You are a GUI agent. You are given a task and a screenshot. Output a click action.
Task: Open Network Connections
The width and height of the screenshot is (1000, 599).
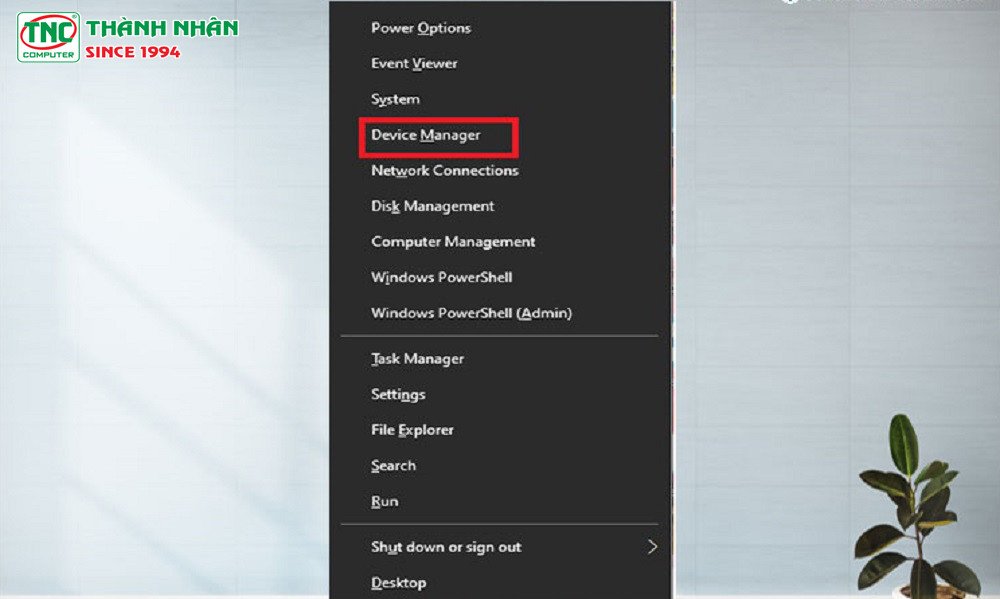[443, 170]
